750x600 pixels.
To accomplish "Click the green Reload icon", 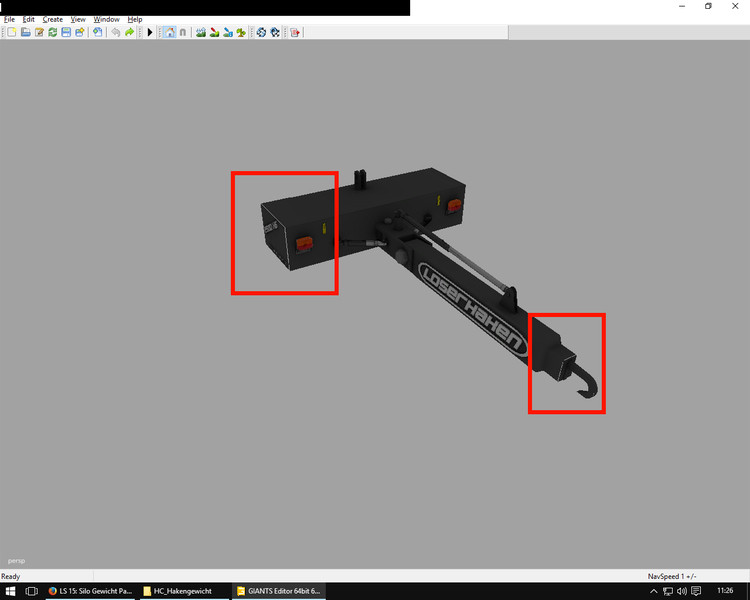I will [x=52, y=32].
